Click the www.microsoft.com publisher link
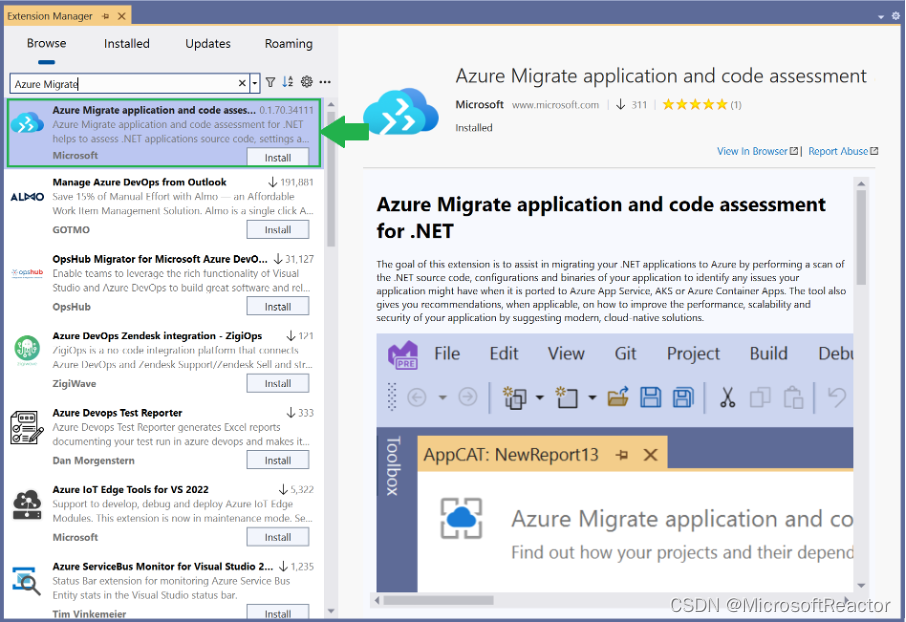 click(x=555, y=105)
